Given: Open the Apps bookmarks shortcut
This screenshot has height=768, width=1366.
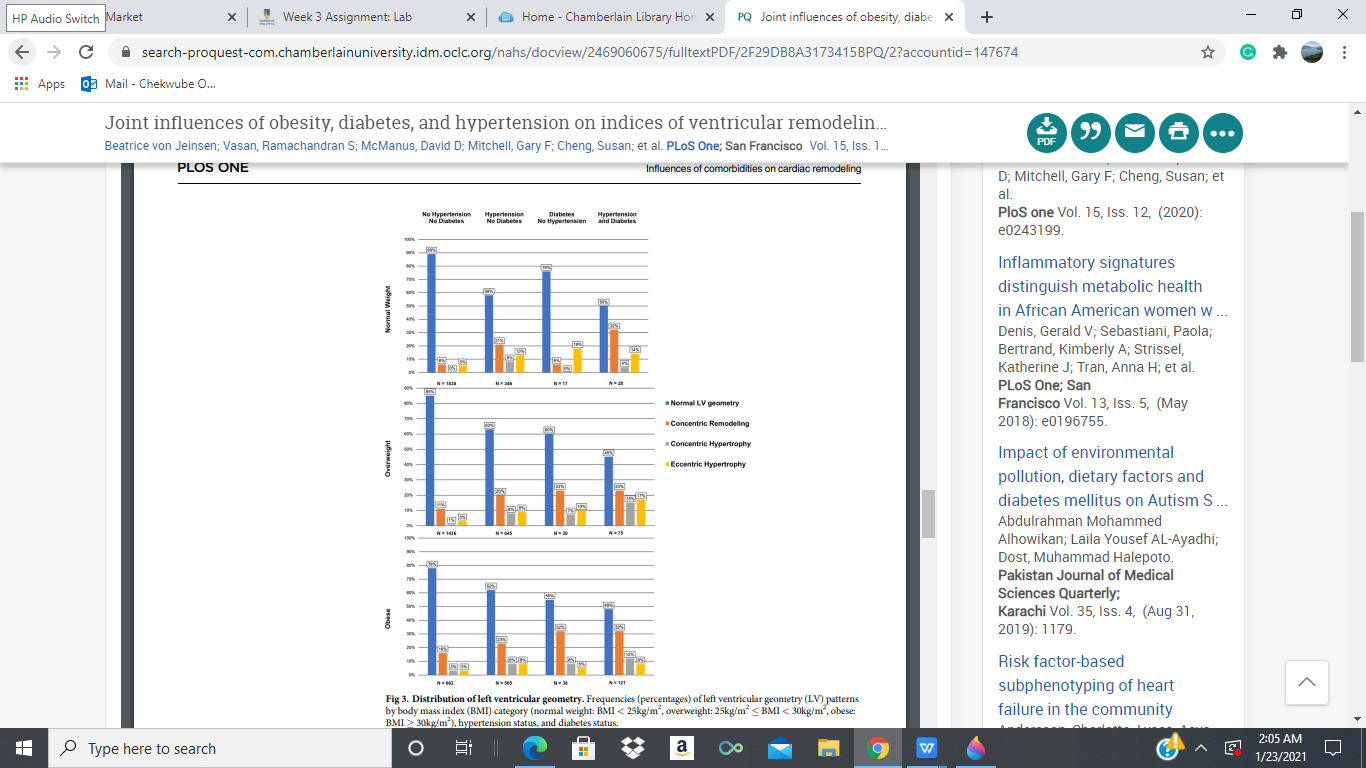Looking at the screenshot, I should 40,84.
